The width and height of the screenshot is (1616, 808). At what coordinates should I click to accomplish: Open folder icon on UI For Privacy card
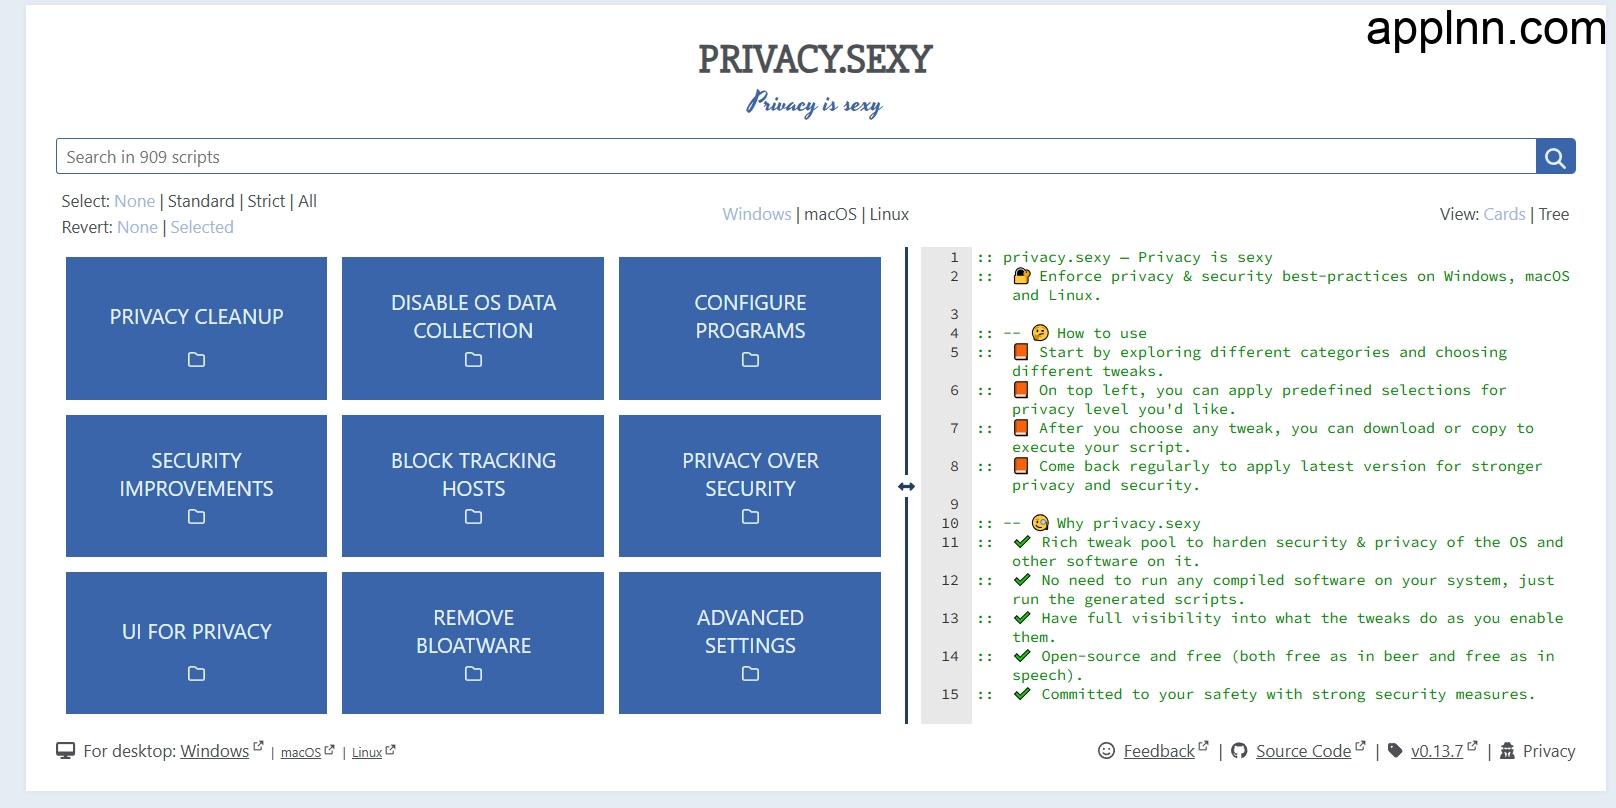click(196, 674)
